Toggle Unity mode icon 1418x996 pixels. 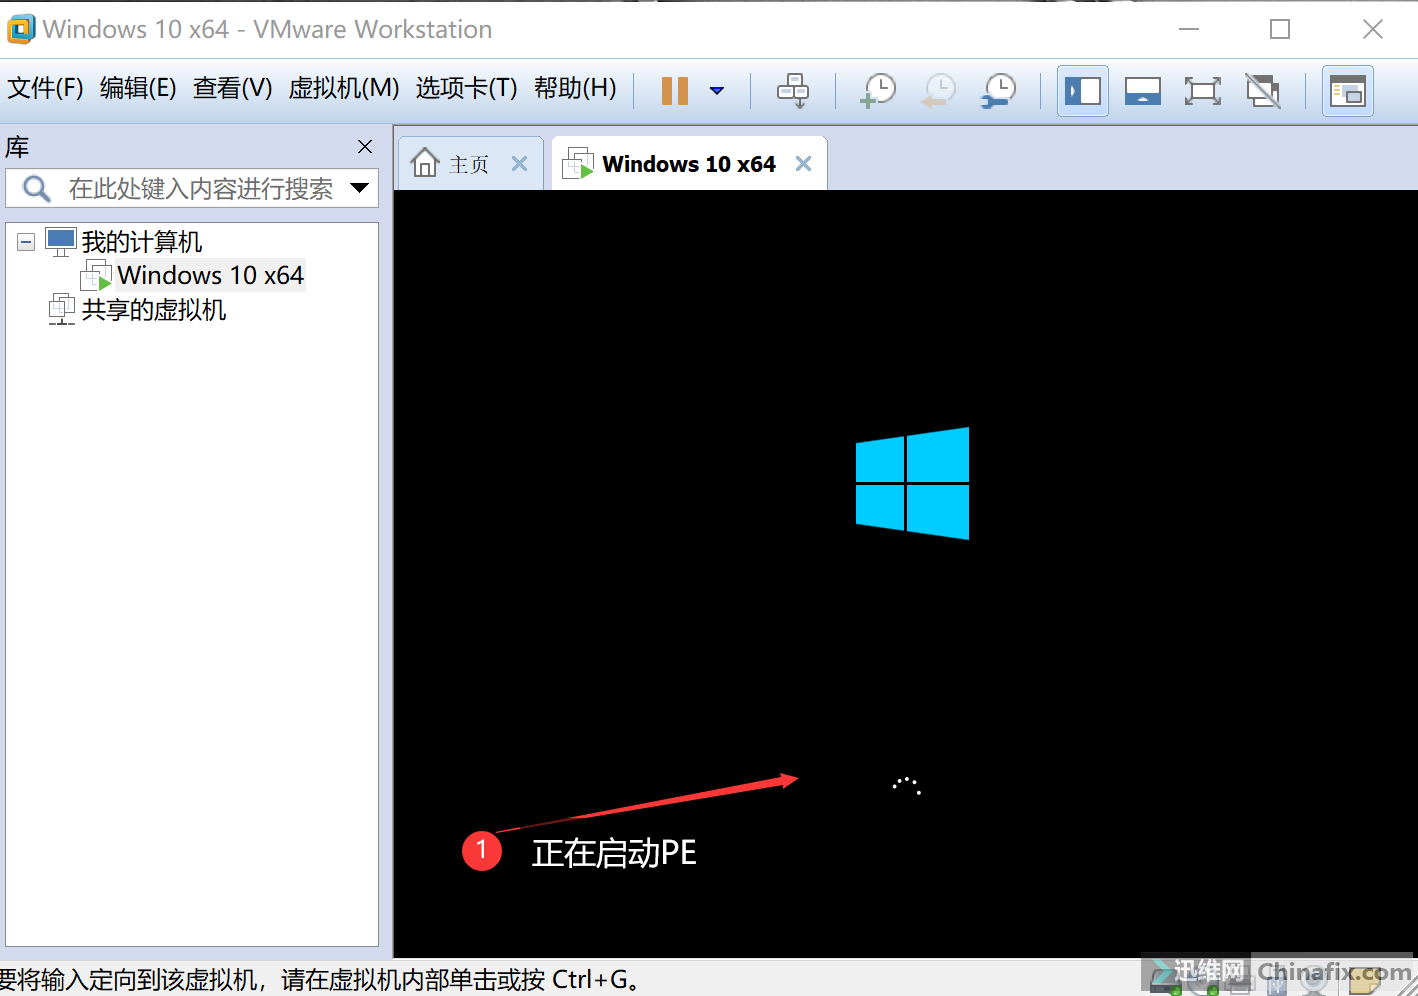click(x=1264, y=91)
